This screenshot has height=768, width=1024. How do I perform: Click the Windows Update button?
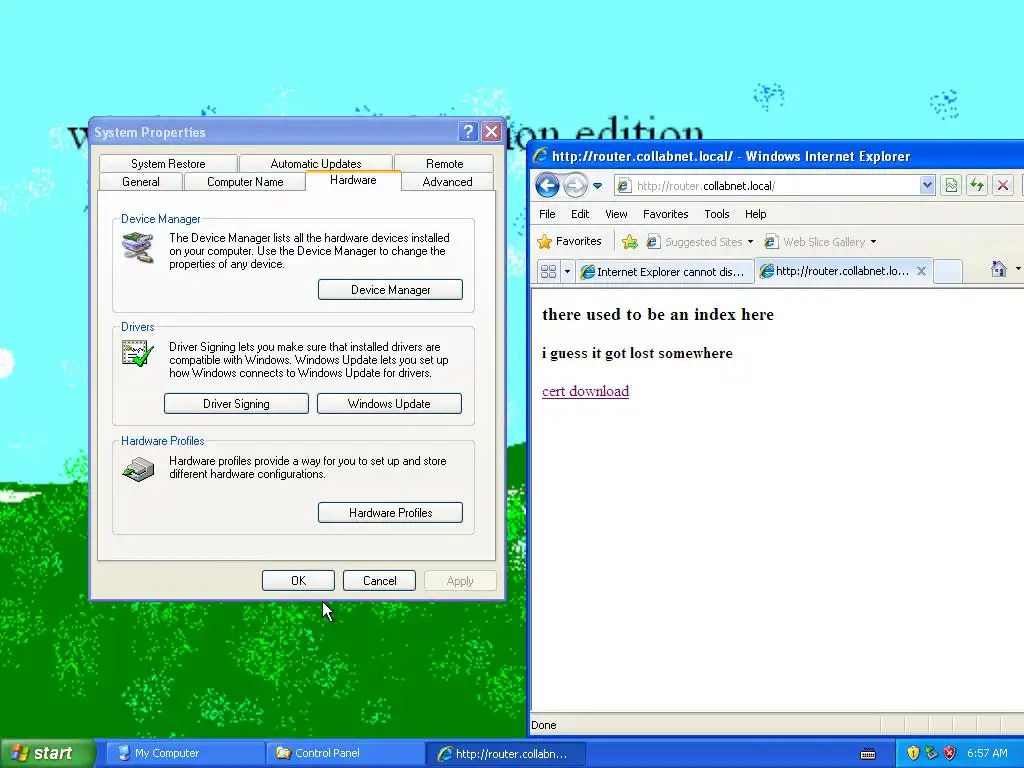pos(389,404)
